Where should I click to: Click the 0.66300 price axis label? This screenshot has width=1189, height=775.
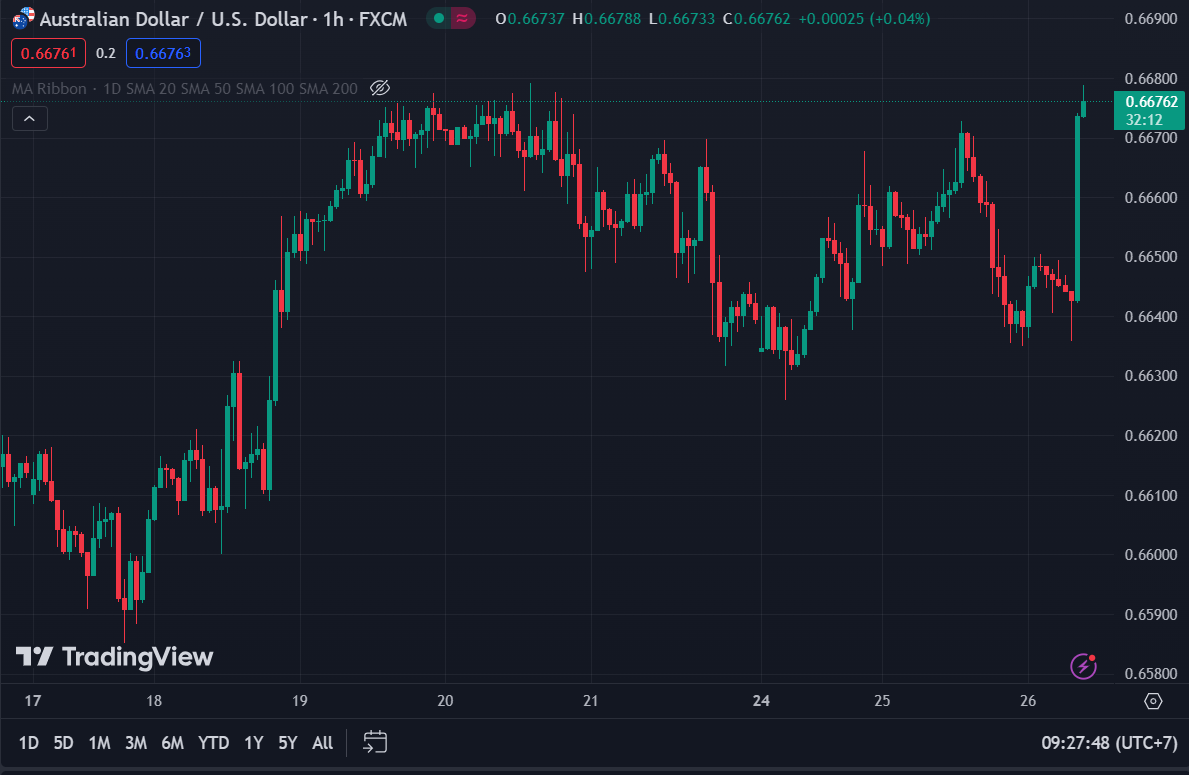coord(1151,375)
